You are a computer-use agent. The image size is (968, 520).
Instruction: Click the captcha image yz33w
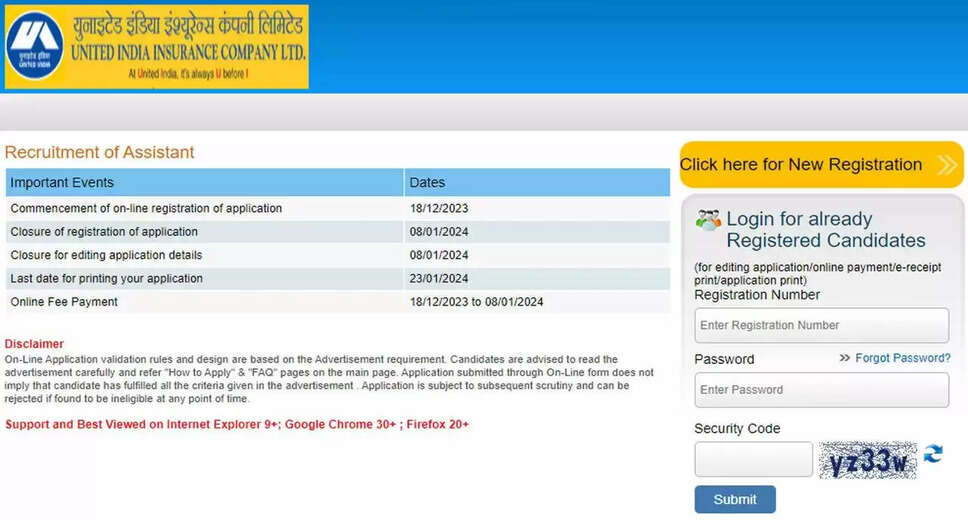(x=868, y=460)
